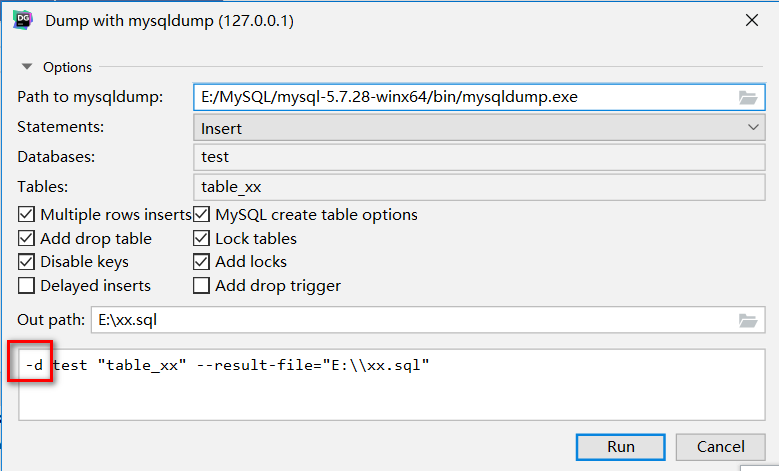Click into Path to mysqldump field
Image resolution: width=779 pixels, height=471 pixels.
click(x=460, y=97)
